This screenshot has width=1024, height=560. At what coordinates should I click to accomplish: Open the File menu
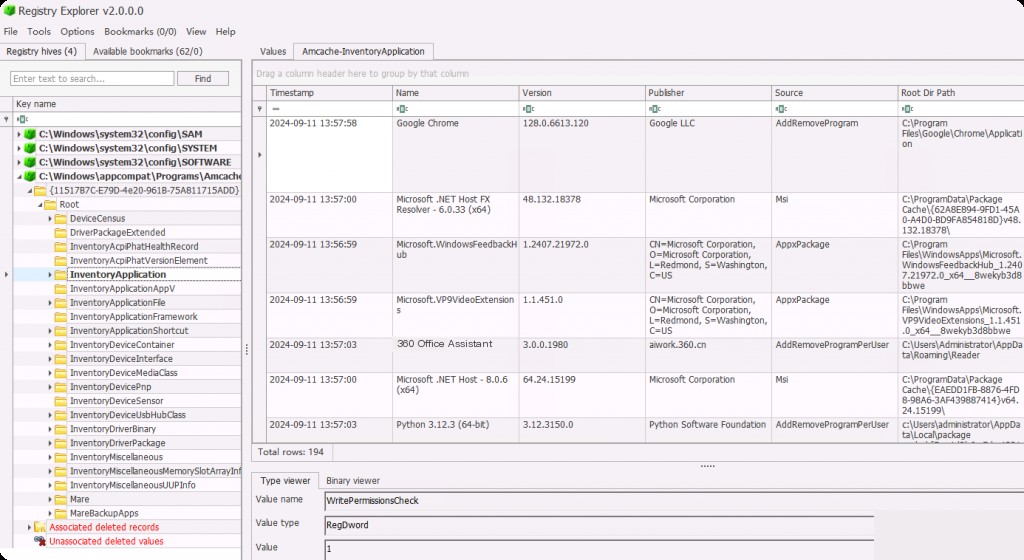10,31
